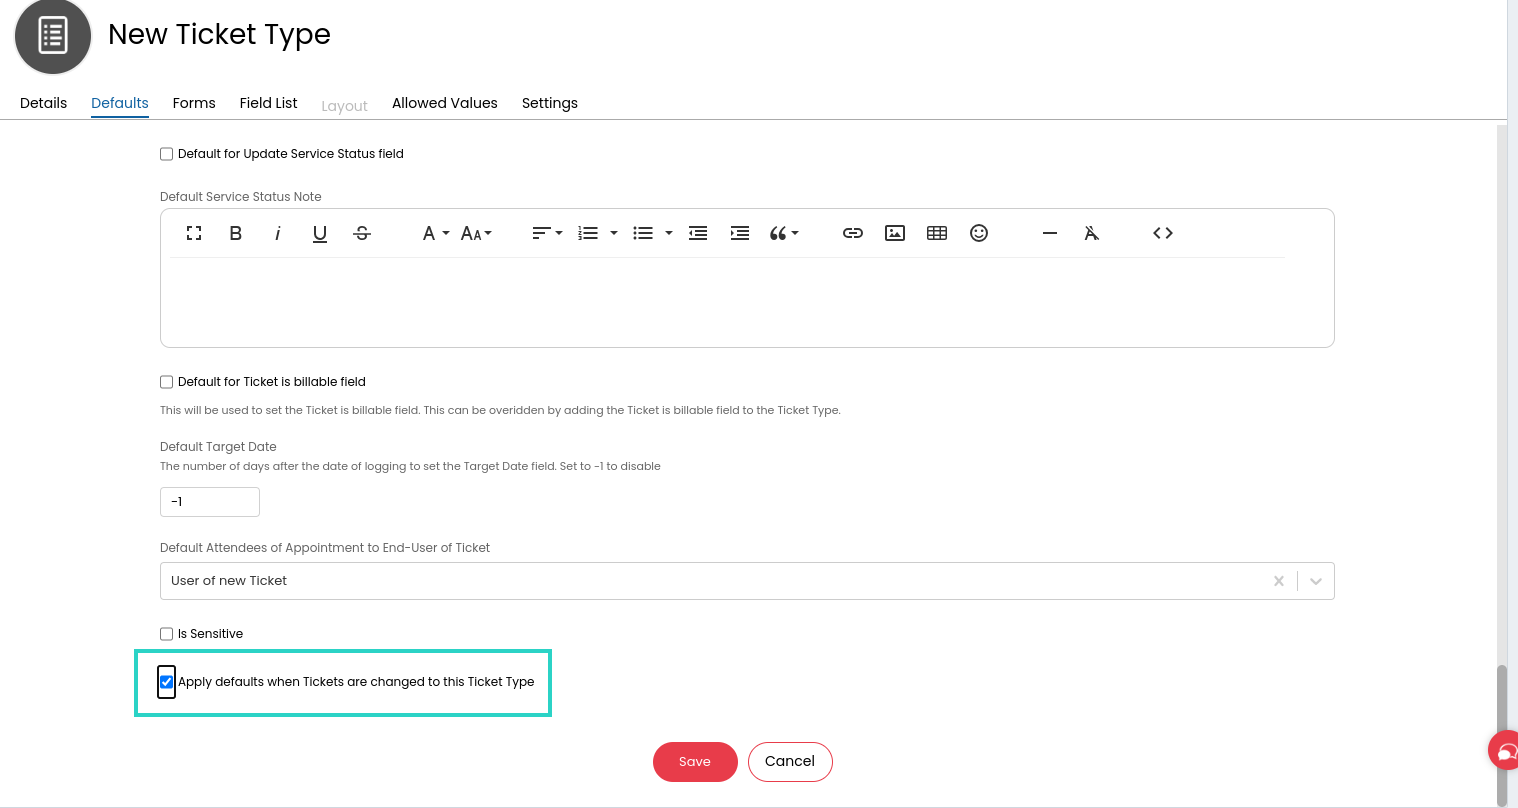Toggle fullscreen mode in the editor toolbar

tap(194, 233)
